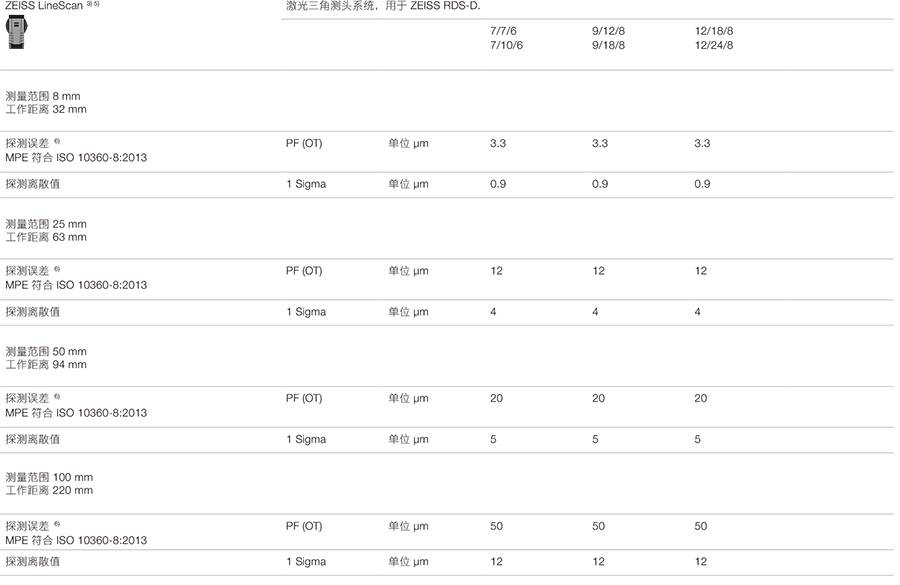Select the 4 value in the 9/12/8 column
Image resolution: width=900 pixels, height=585 pixels.
pos(595,312)
